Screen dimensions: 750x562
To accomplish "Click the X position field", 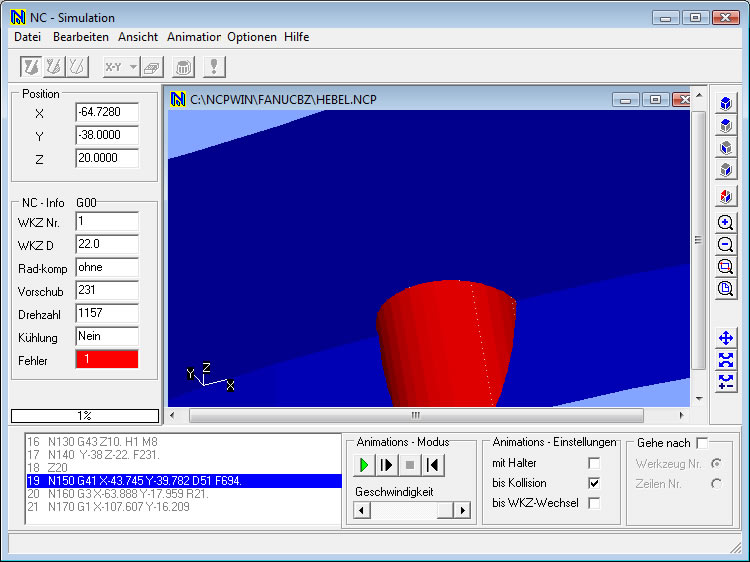I will point(107,112).
